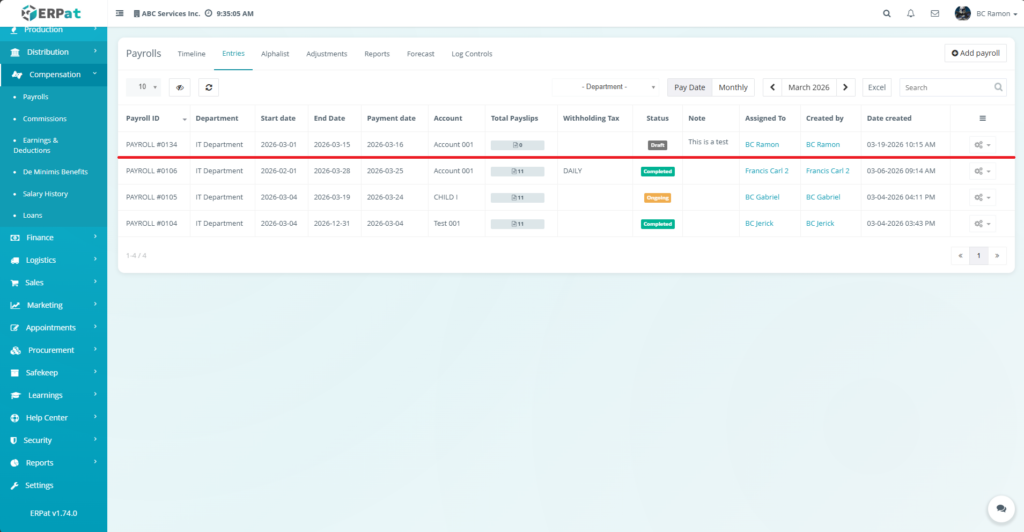Open the Department filter dropdown
This screenshot has width=1024, height=532.
[x=606, y=87]
